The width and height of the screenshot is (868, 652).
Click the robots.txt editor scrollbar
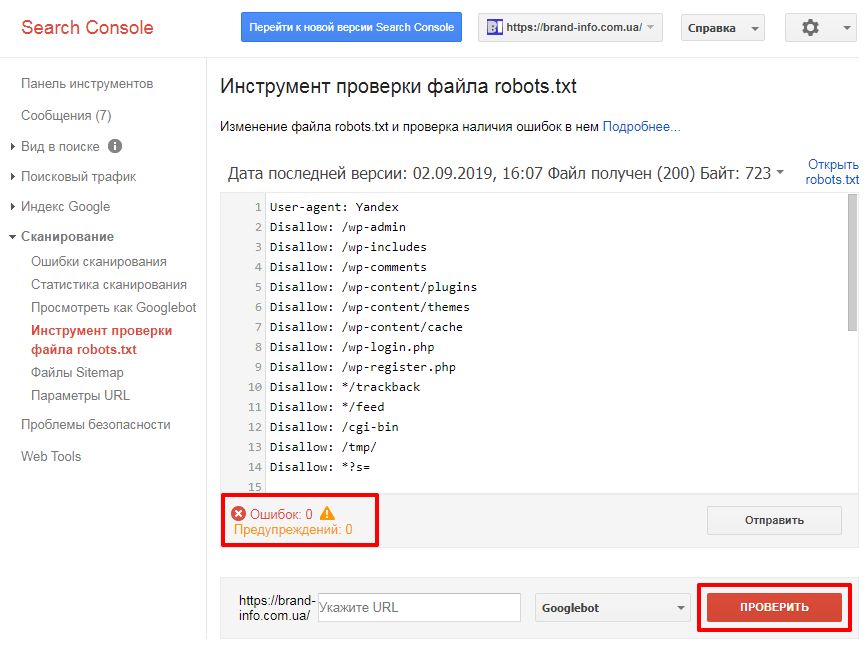coord(852,263)
